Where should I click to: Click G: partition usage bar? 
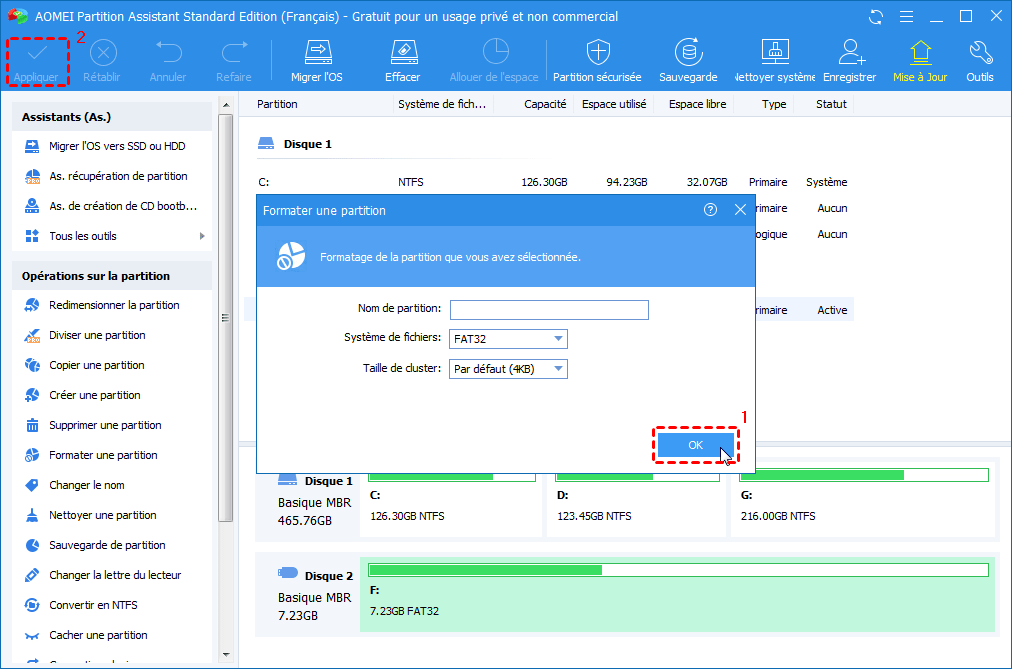pos(864,475)
